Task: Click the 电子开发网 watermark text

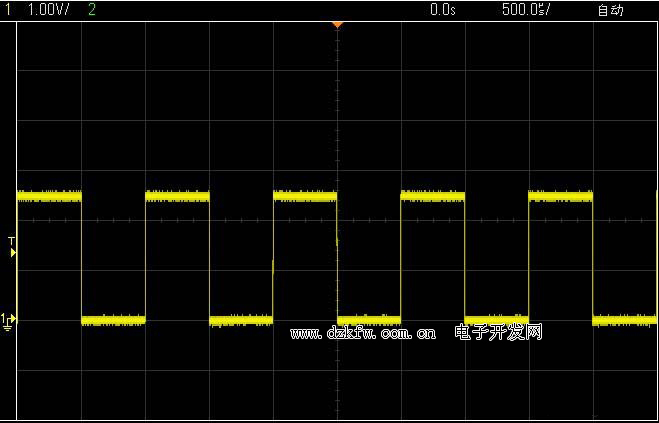Action: 498,332
